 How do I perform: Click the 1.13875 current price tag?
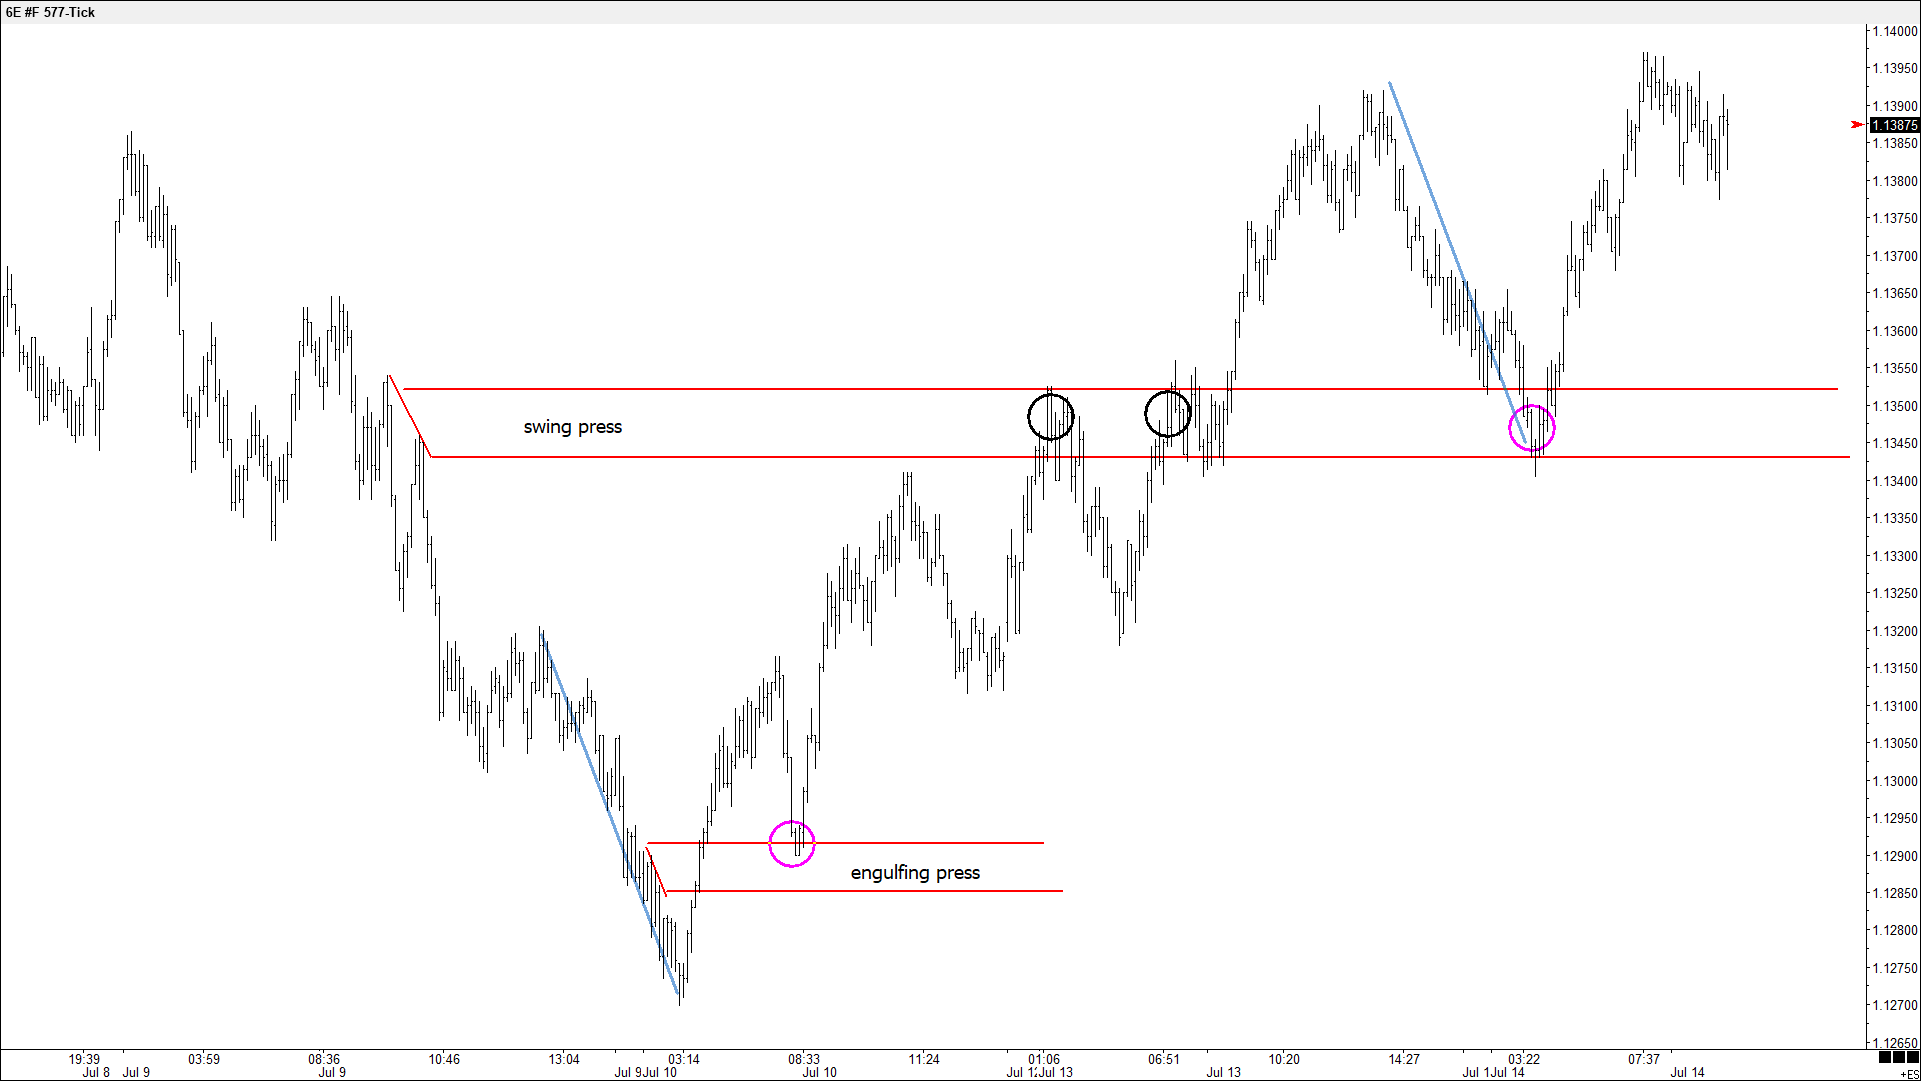(1895, 125)
